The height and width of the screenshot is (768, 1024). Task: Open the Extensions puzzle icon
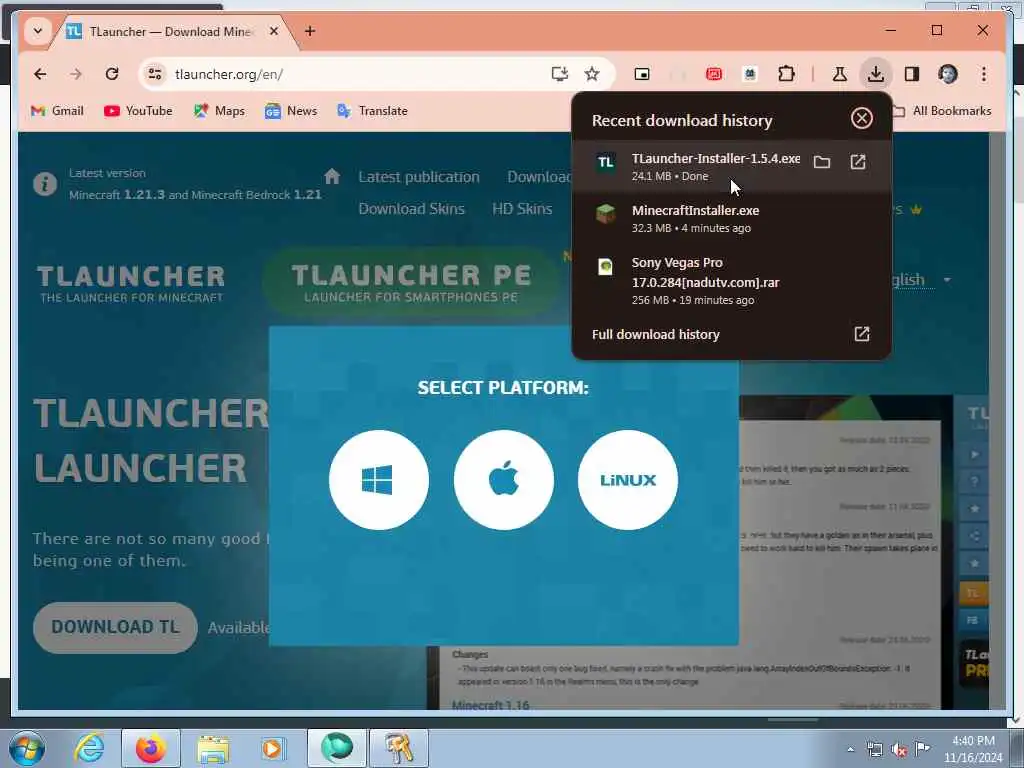(x=786, y=74)
